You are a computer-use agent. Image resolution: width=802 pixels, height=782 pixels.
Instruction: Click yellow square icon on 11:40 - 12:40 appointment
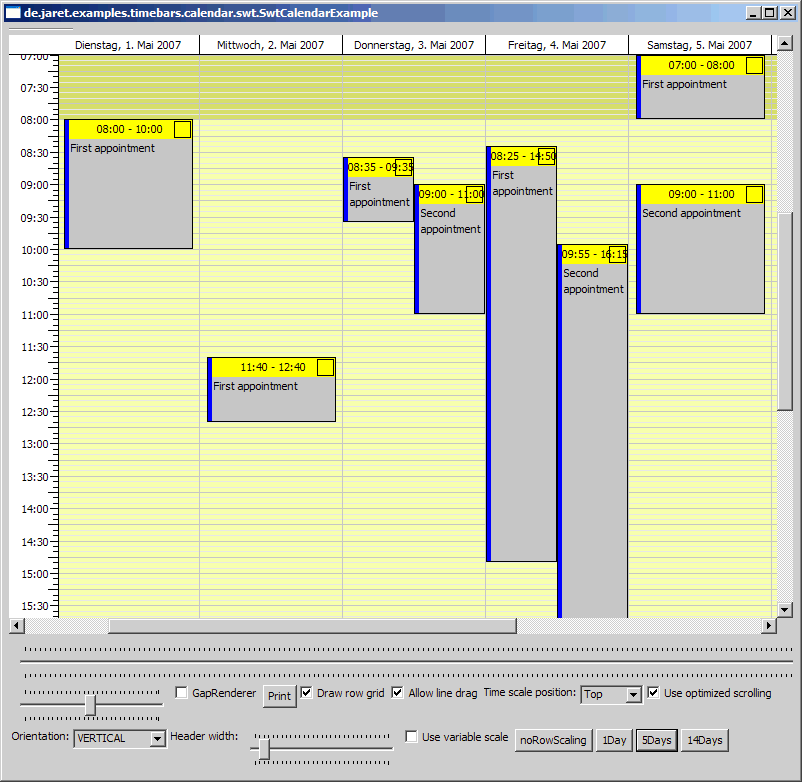325,367
